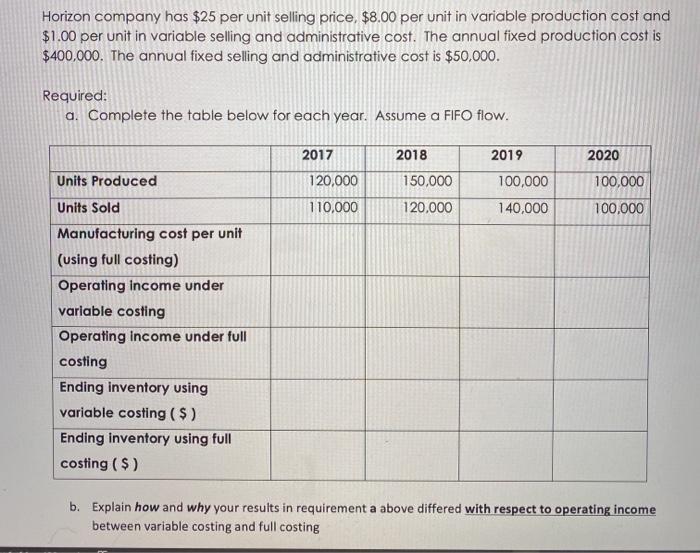700x553 pixels.
Task: Select the Units Produced row label
Action: [107, 181]
